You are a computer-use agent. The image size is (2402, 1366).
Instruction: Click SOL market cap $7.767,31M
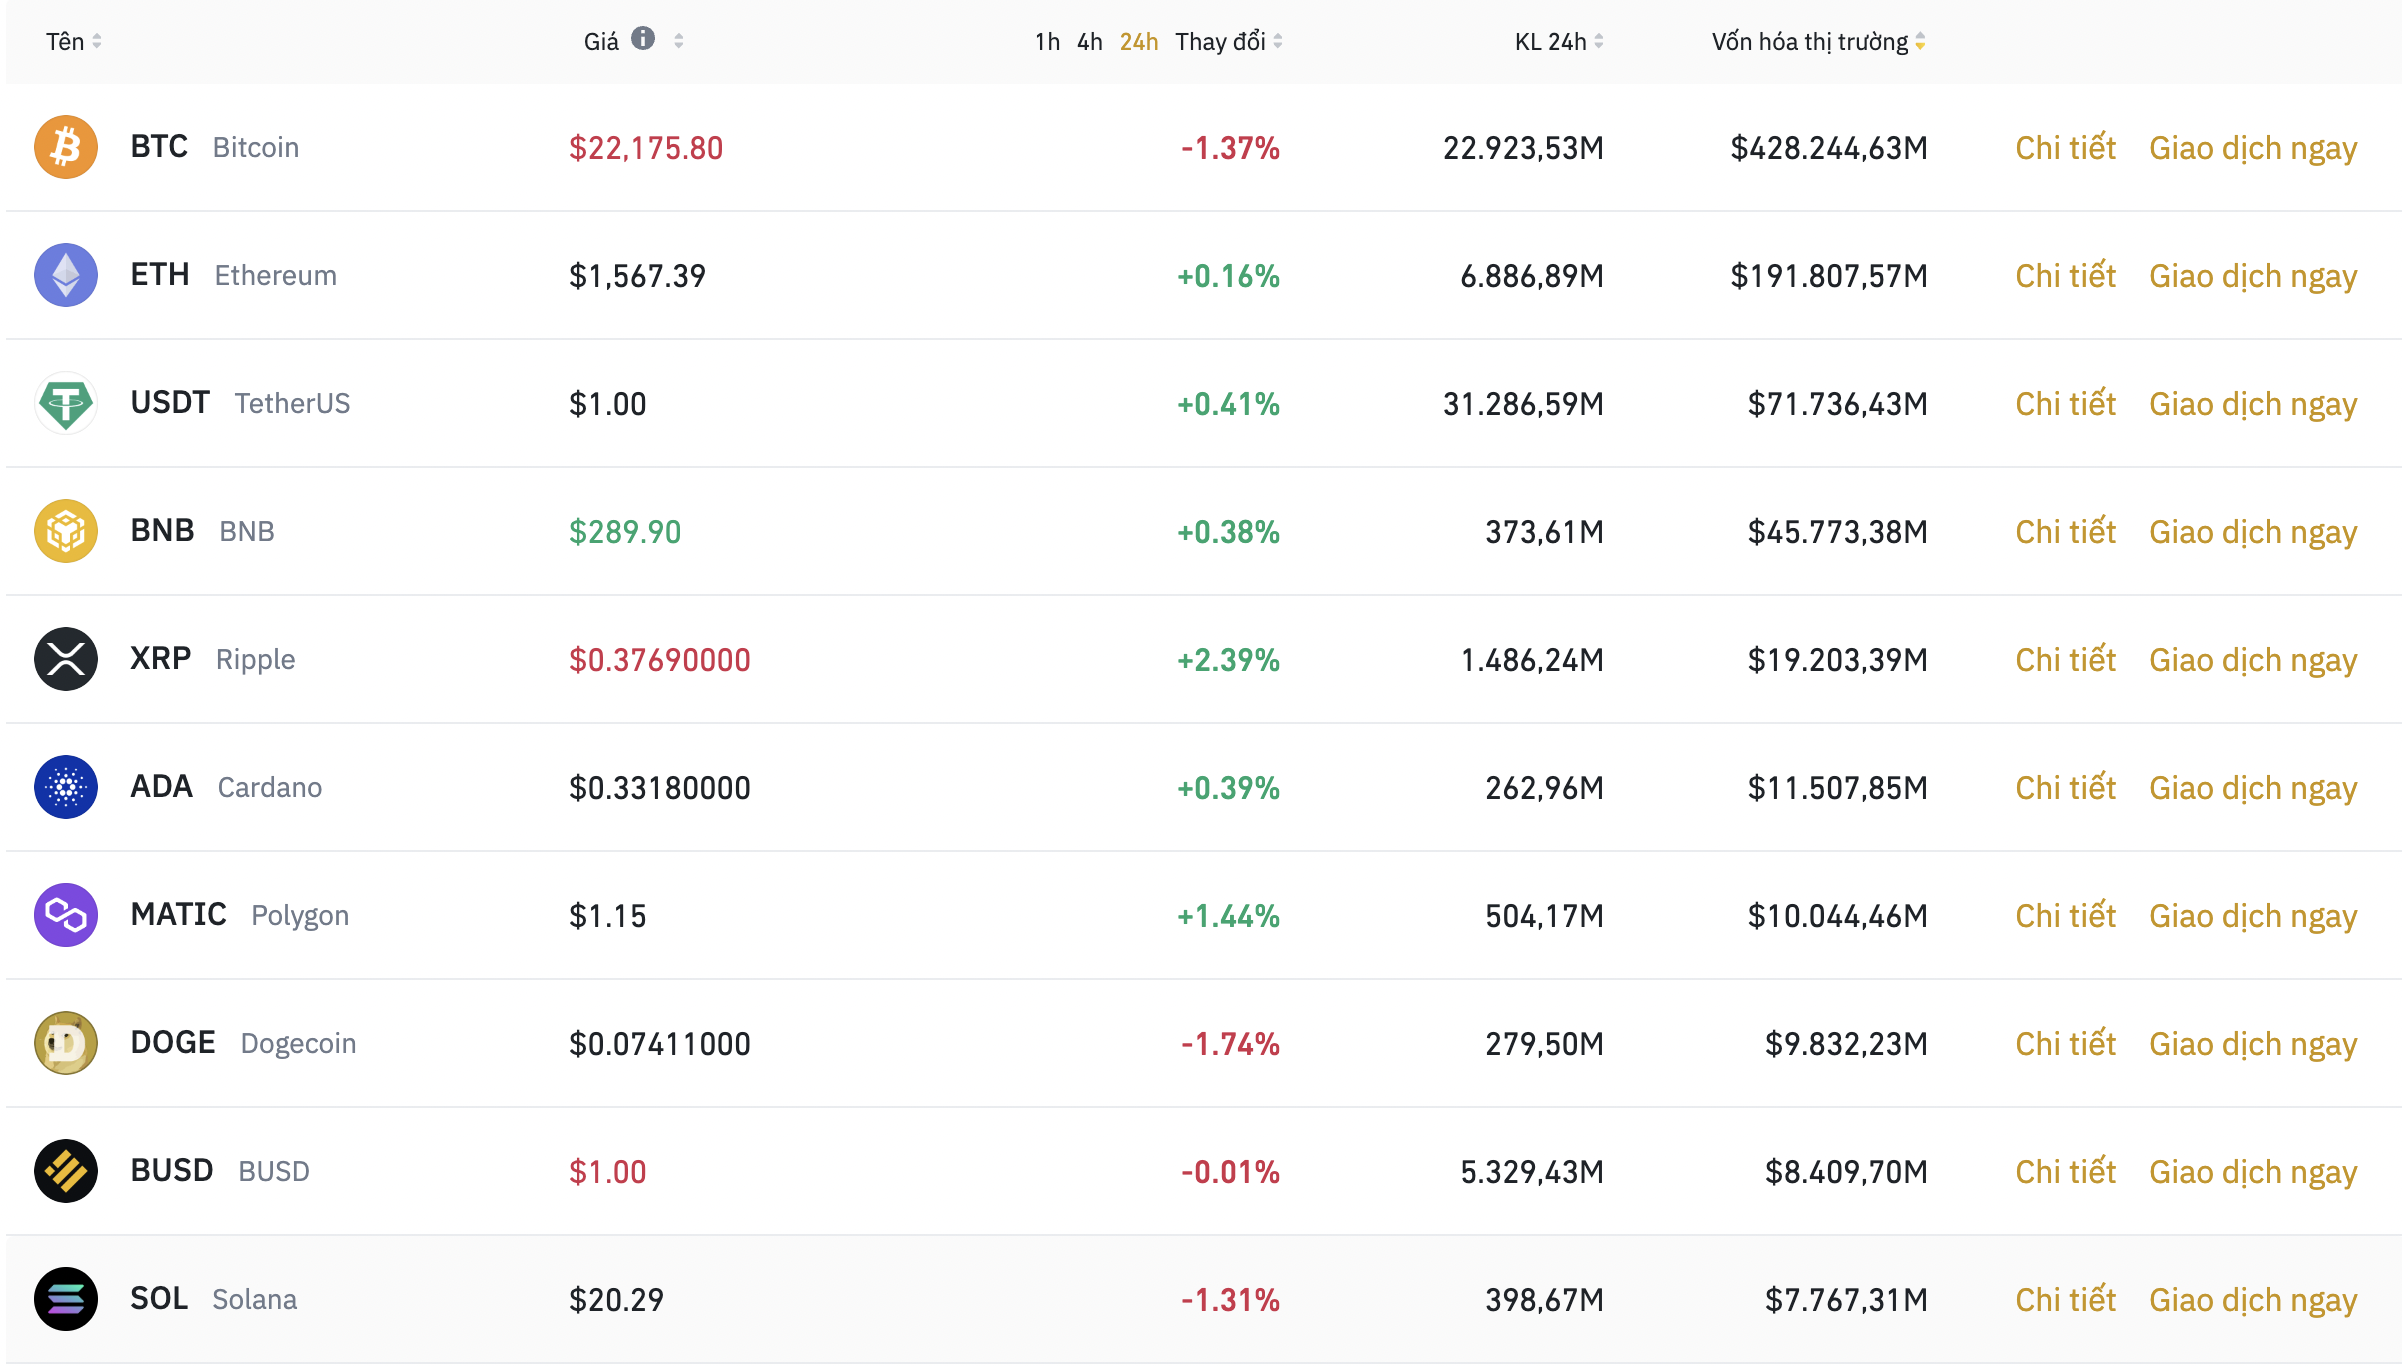(x=1846, y=1300)
